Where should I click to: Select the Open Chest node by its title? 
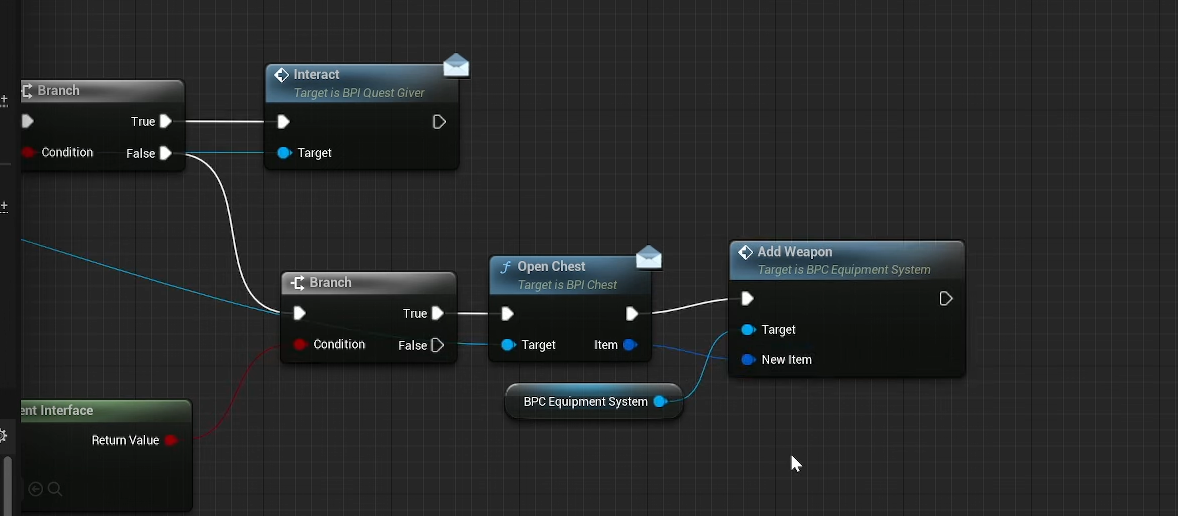pos(551,267)
